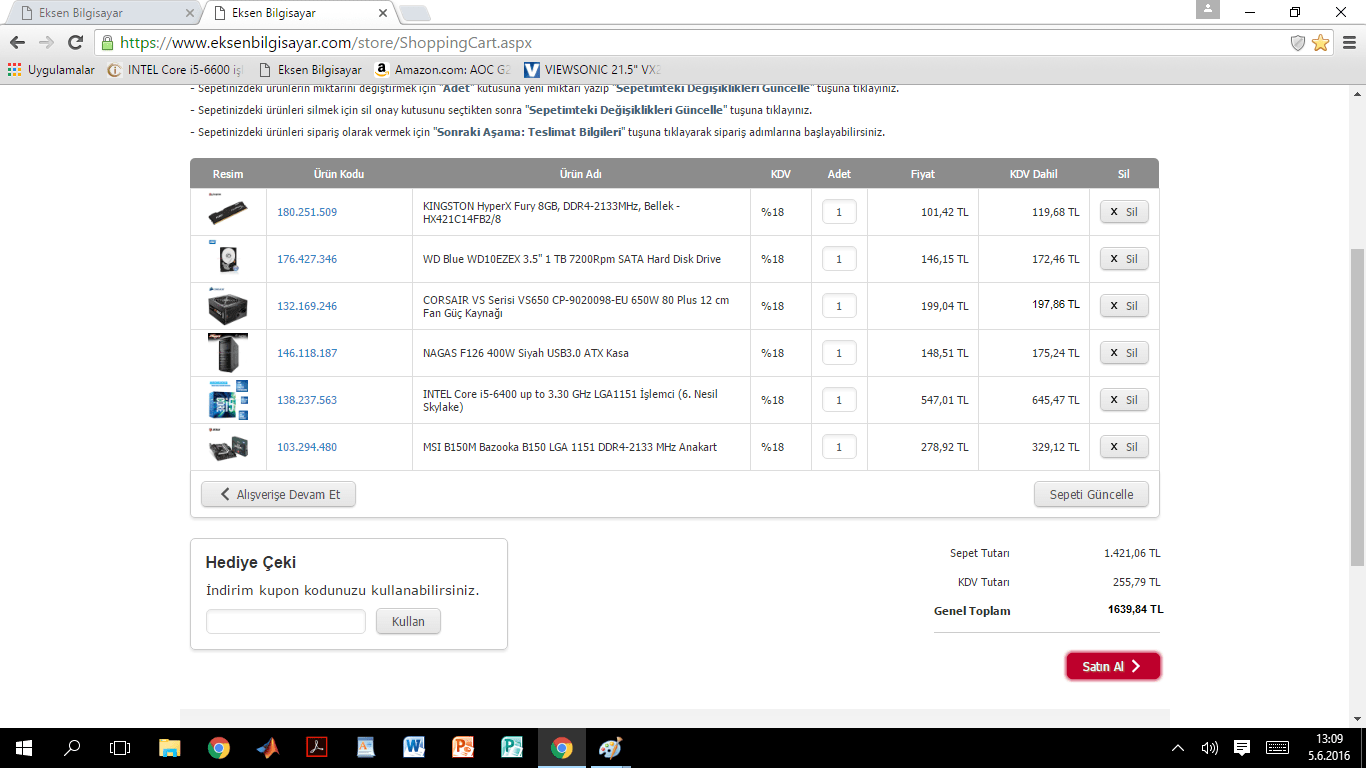Remove CORSAIR VS650 power supply with Sil

pyautogui.click(x=1124, y=306)
